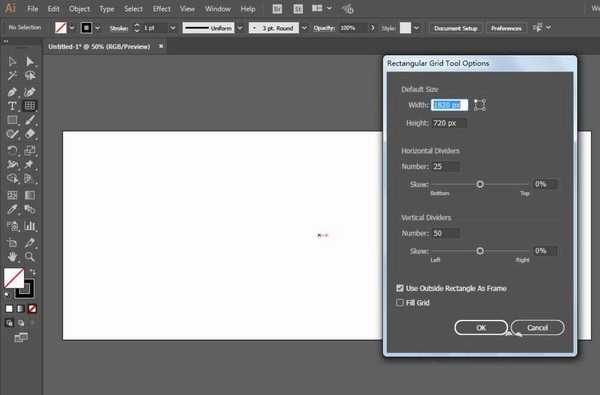This screenshot has height=395, width=600.
Task: Select the Type tool
Action: (12, 106)
